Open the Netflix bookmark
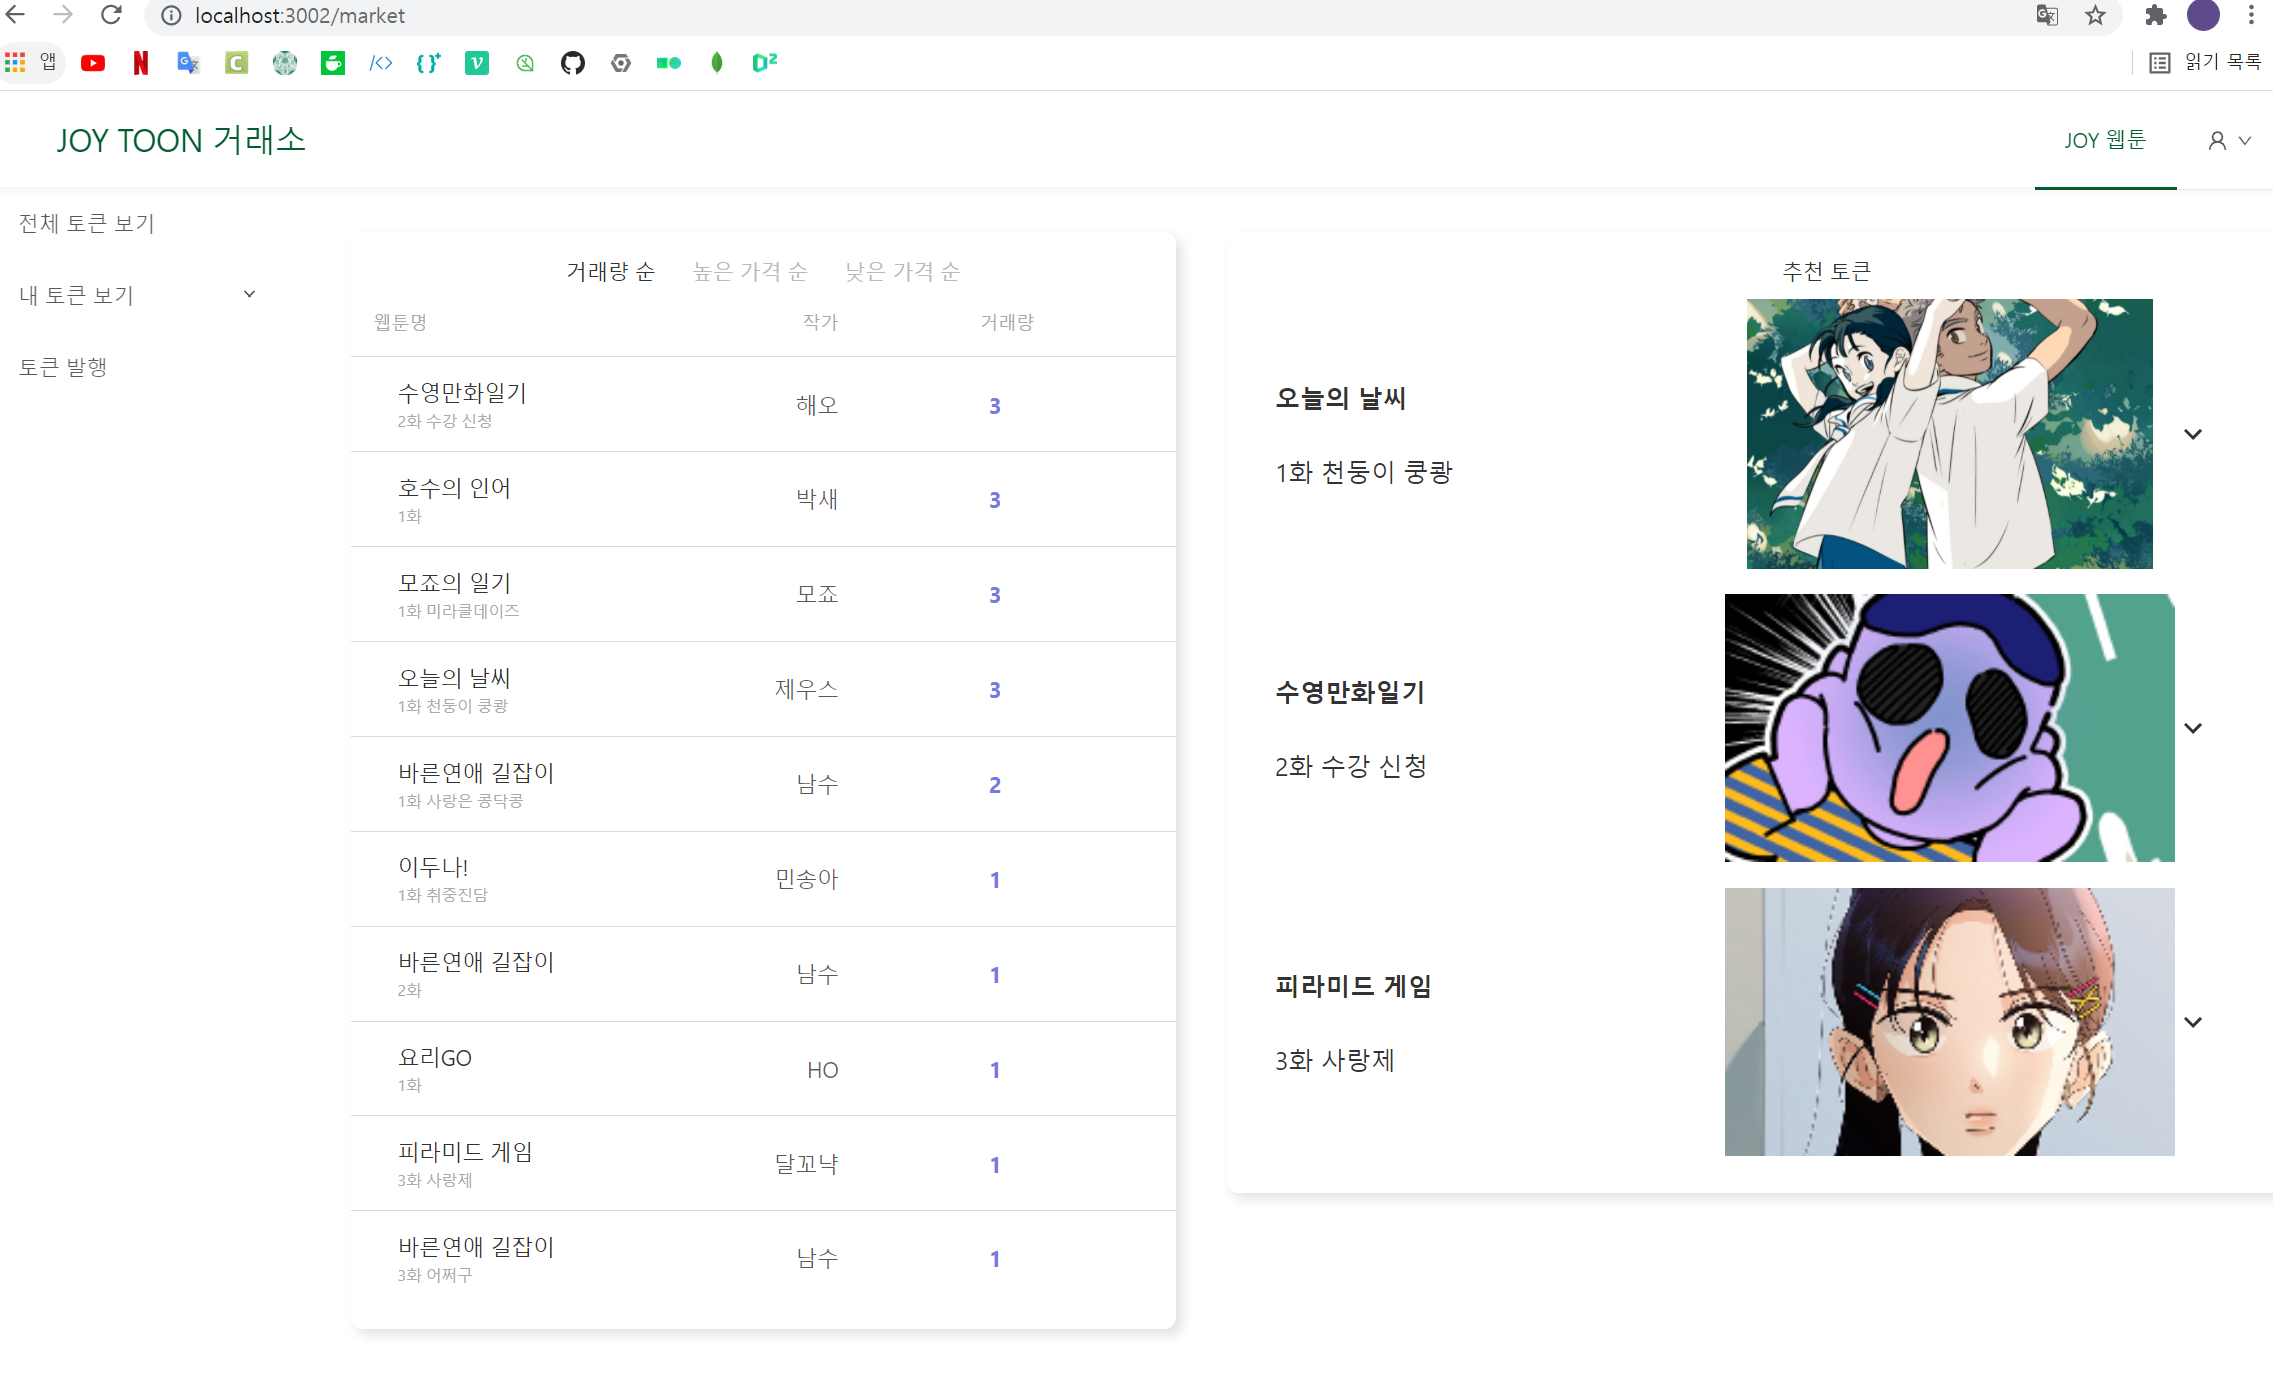2273x1392 pixels. (x=140, y=62)
